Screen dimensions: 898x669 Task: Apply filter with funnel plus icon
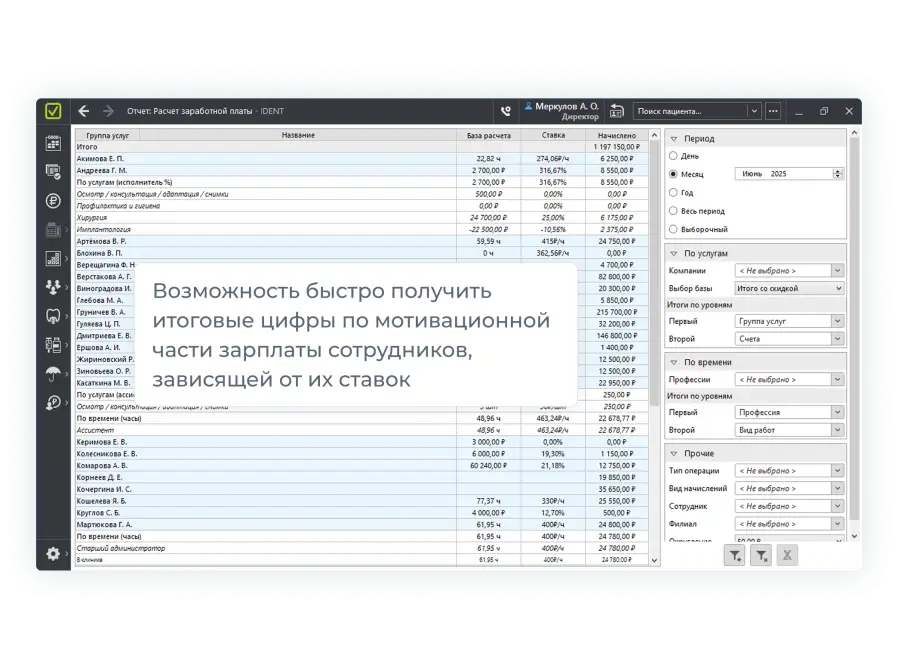click(x=734, y=555)
